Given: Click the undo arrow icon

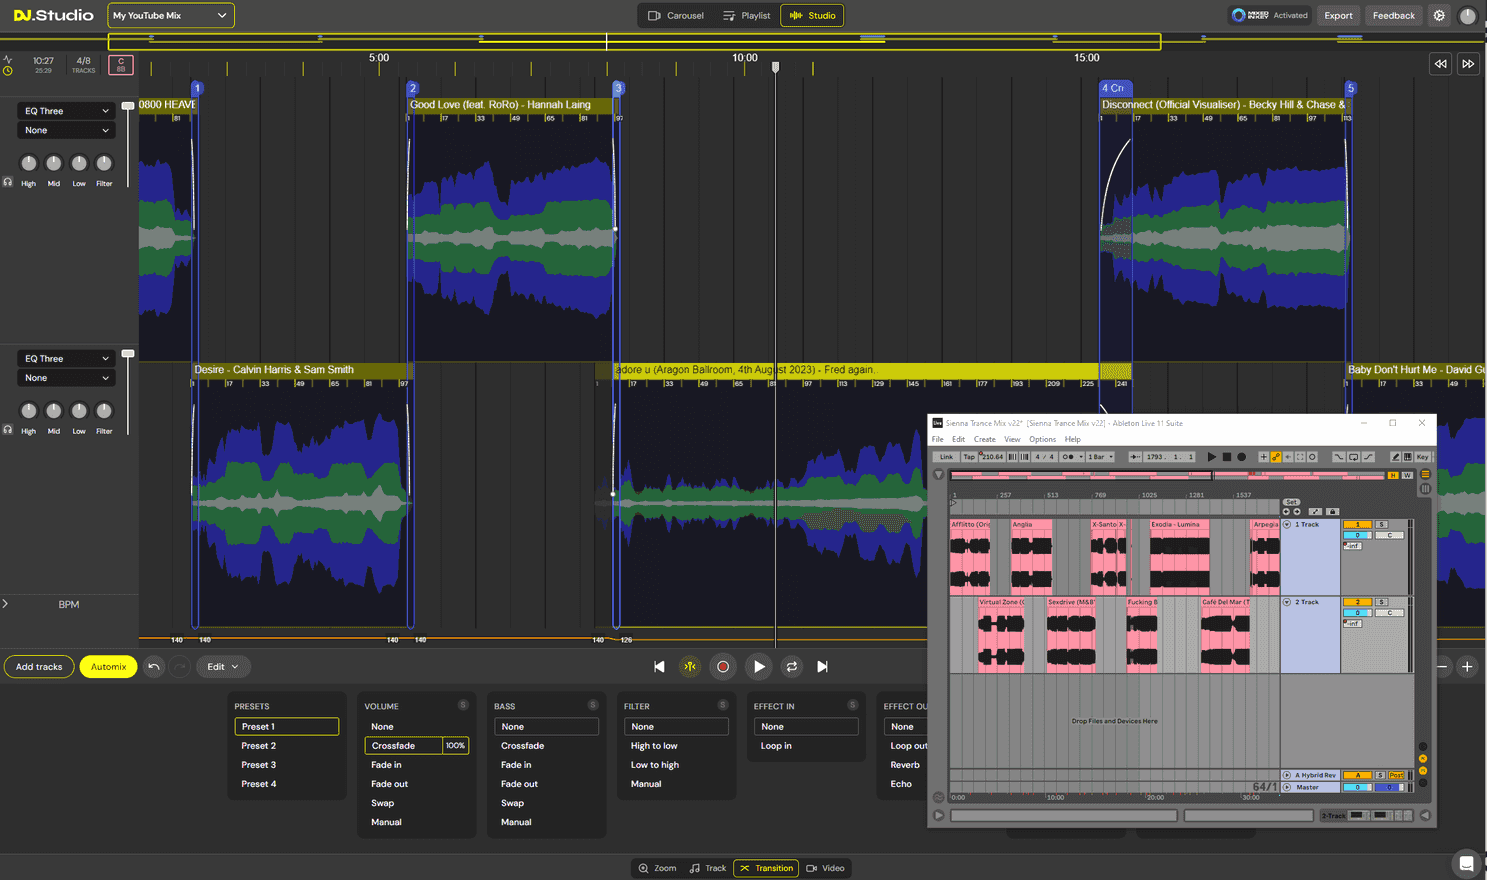Looking at the screenshot, I should coord(154,667).
